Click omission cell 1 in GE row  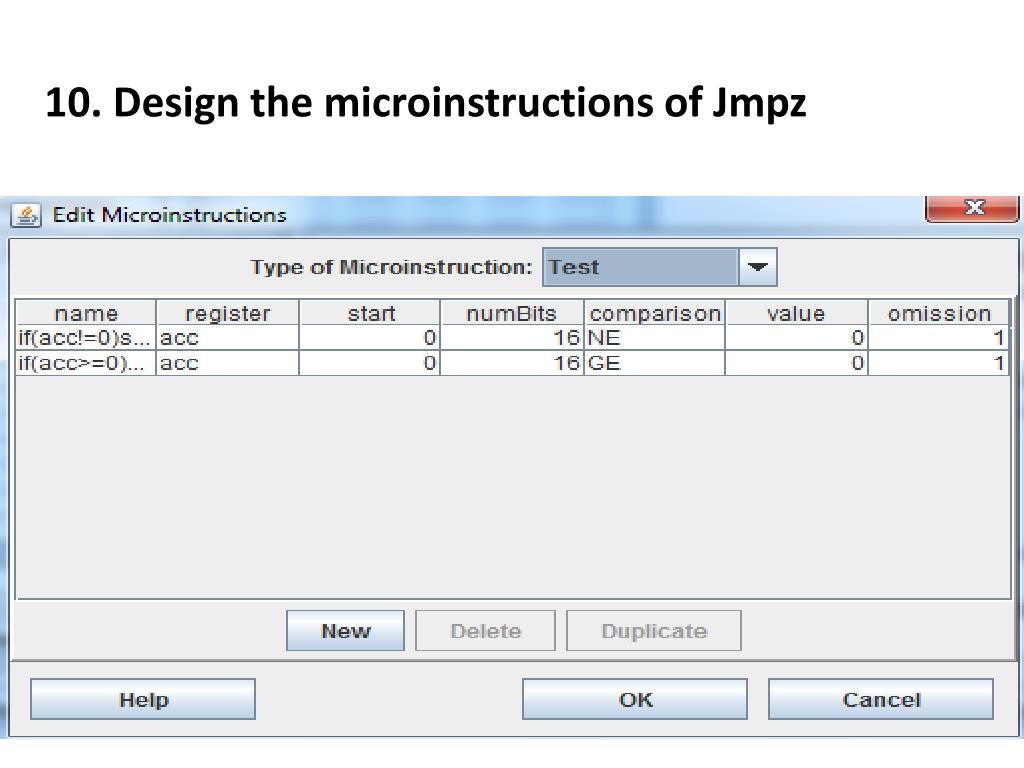tap(939, 363)
